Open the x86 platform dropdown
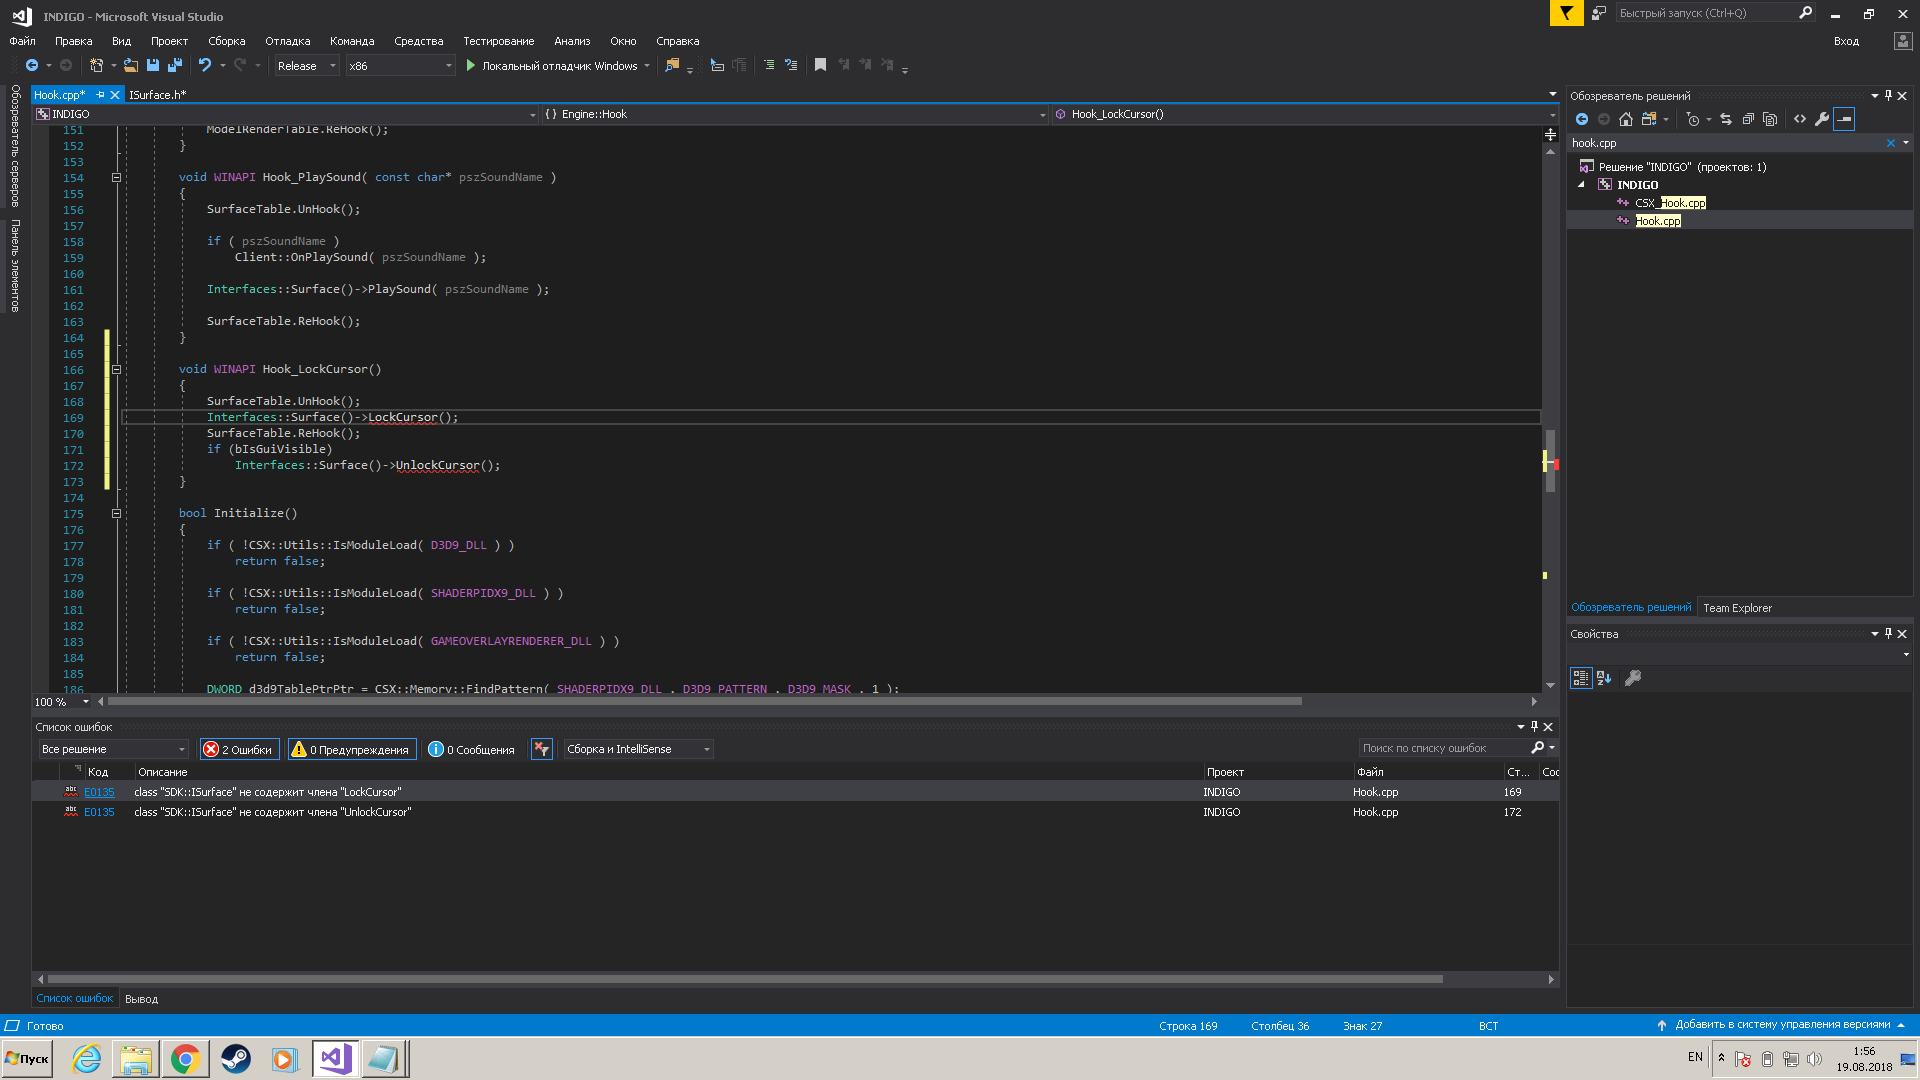This screenshot has width=1920, height=1080. [400, 66]
